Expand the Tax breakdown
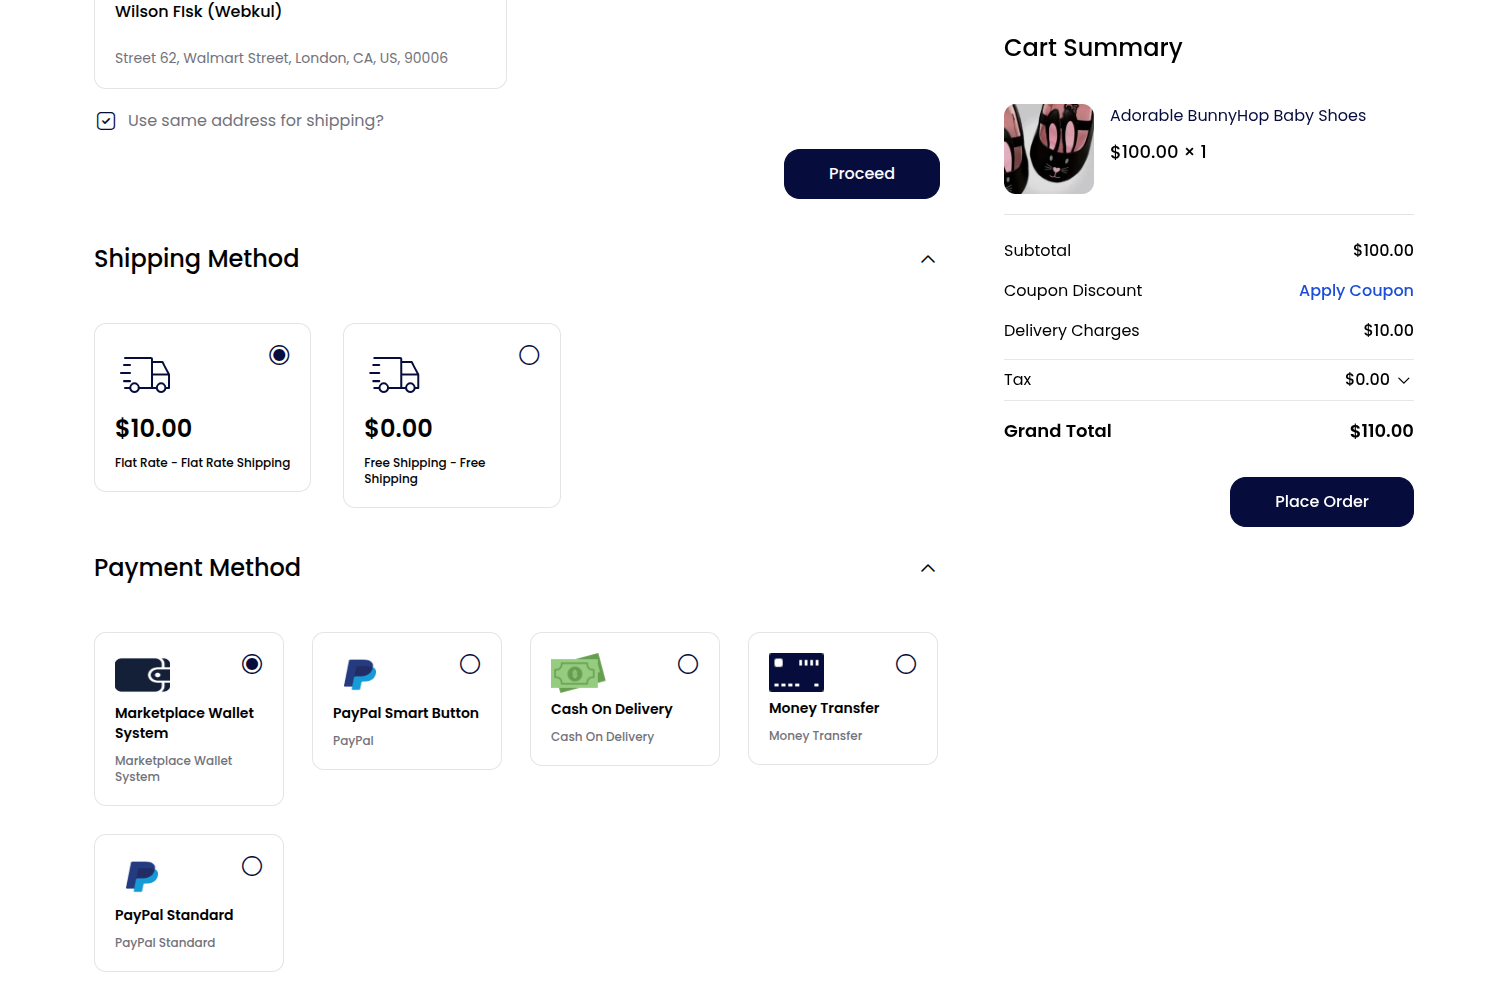Screen dimensions: 1508x1000 point(1404,380)
